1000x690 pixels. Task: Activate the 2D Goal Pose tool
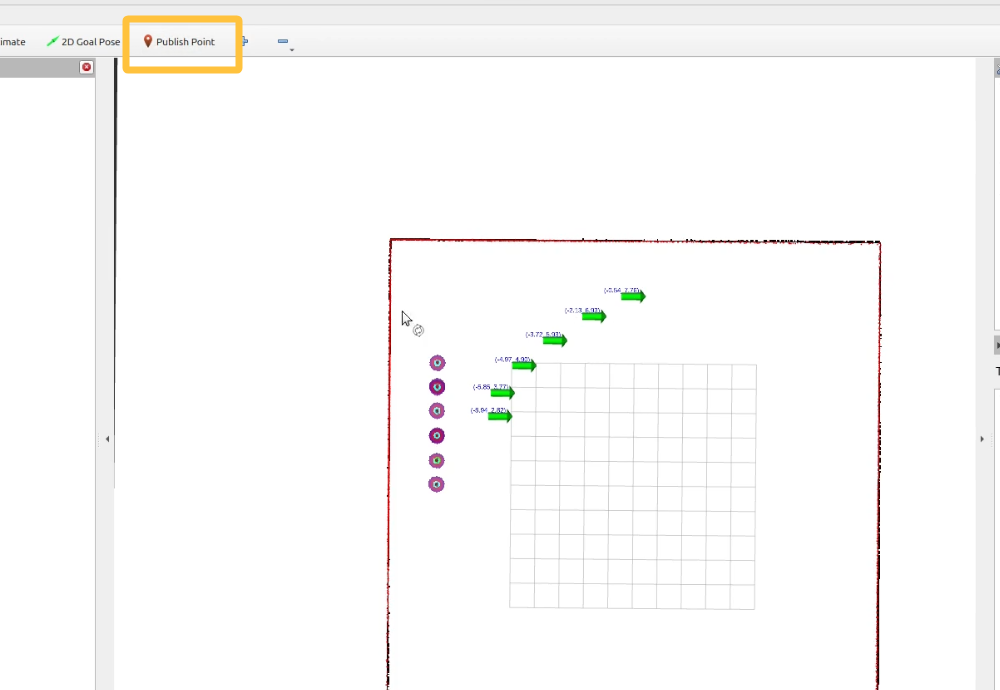[x=84, y=42]
